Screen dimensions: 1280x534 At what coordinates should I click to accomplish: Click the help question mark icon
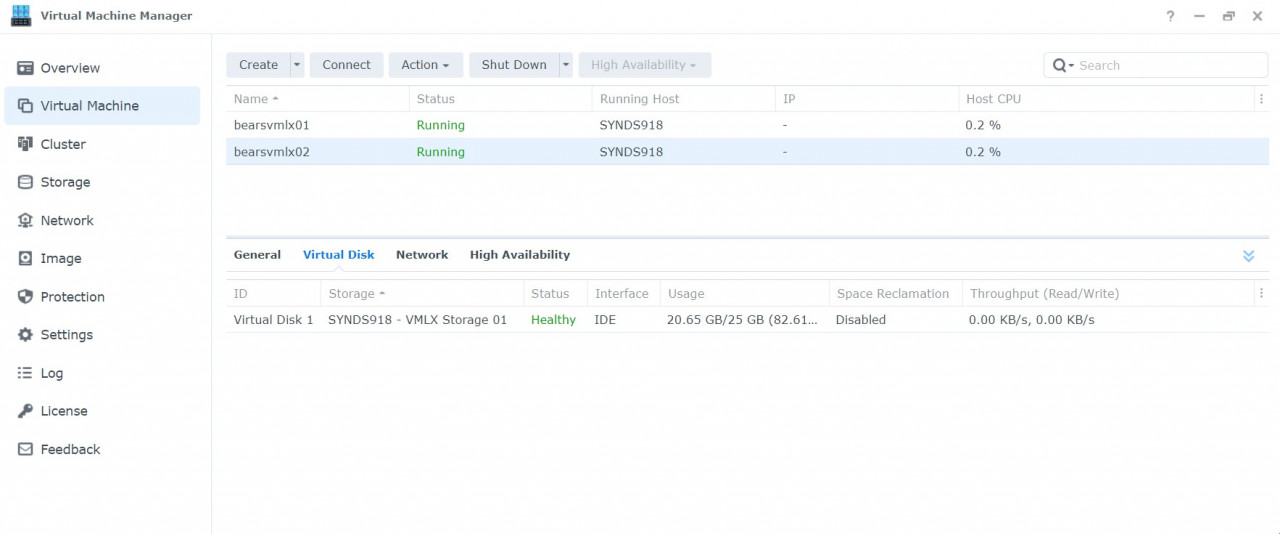coord(1170,16)
